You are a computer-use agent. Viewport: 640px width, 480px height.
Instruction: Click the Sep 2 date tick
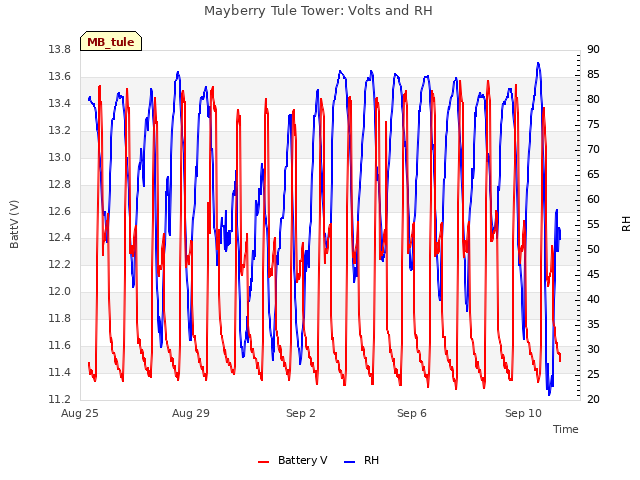(301, 413)
